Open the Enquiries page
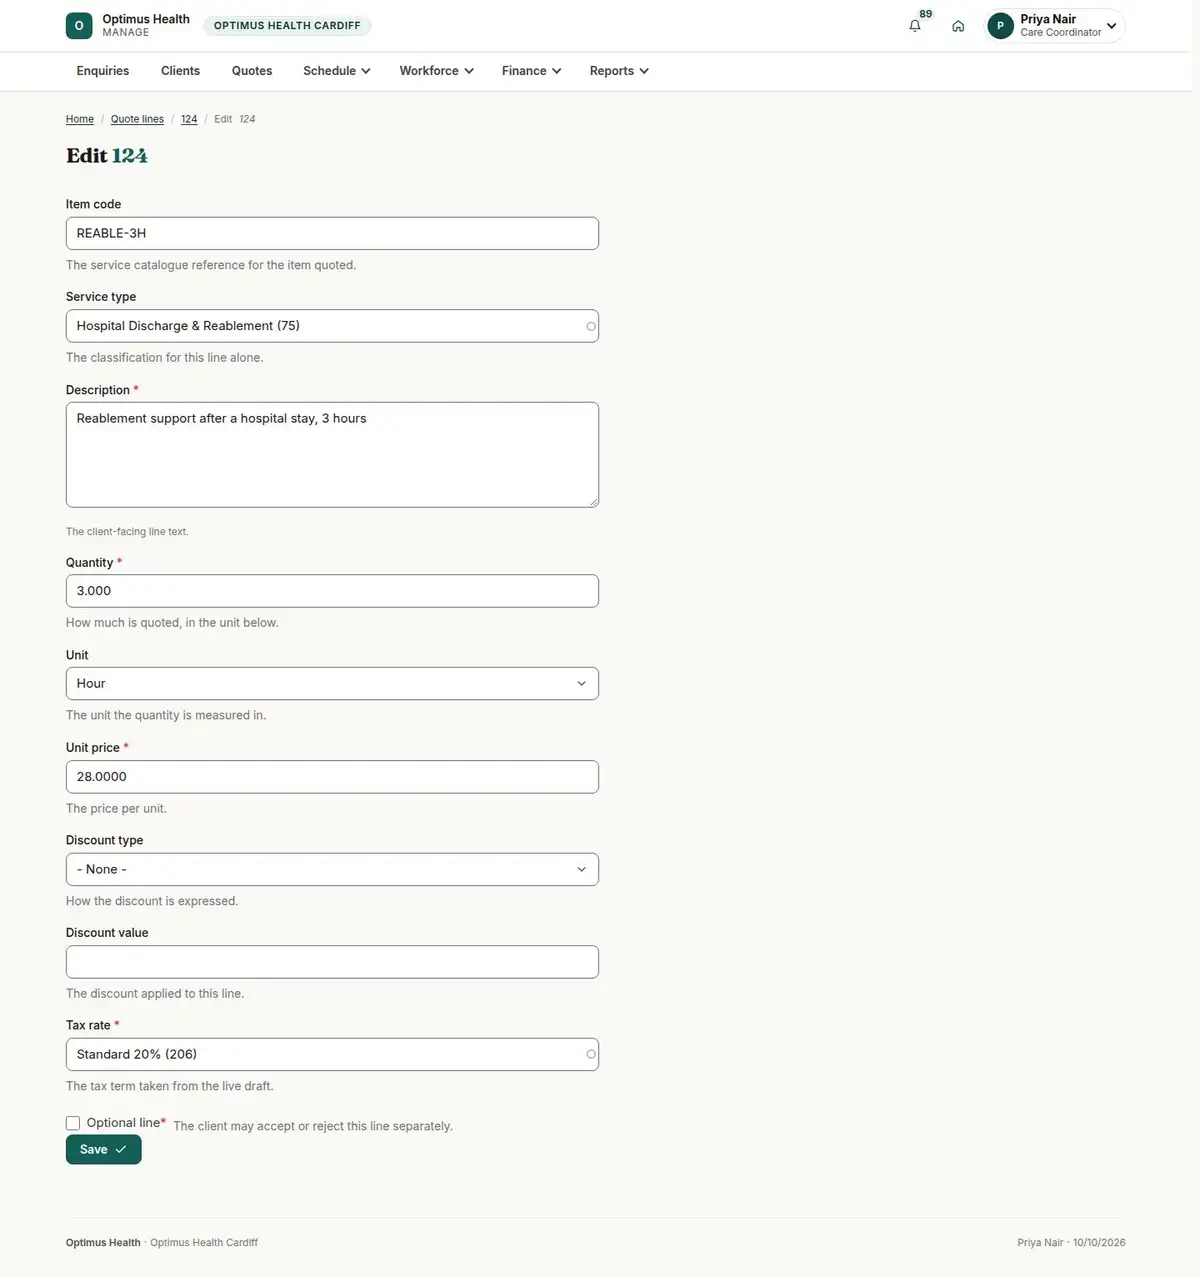Image resolution: width=1200 pixels, height=1277 pixels. click(x=103, y=71)
